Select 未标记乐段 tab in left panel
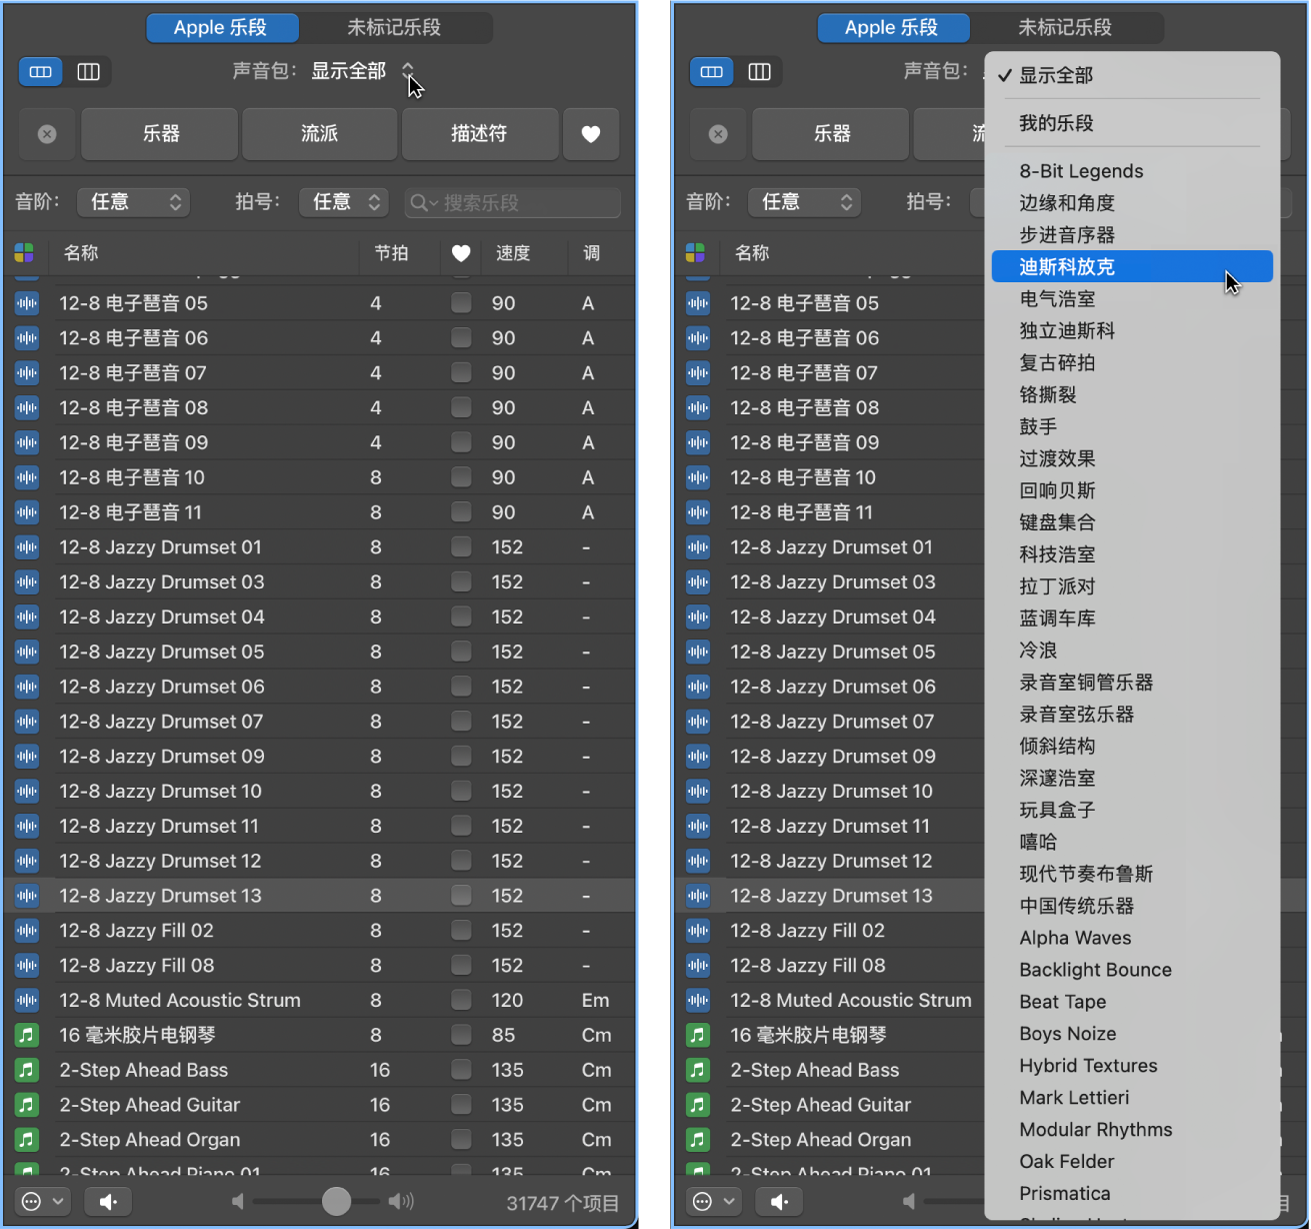The width and height of the screenshot is (1311, 1229). [x=394, y=28]
